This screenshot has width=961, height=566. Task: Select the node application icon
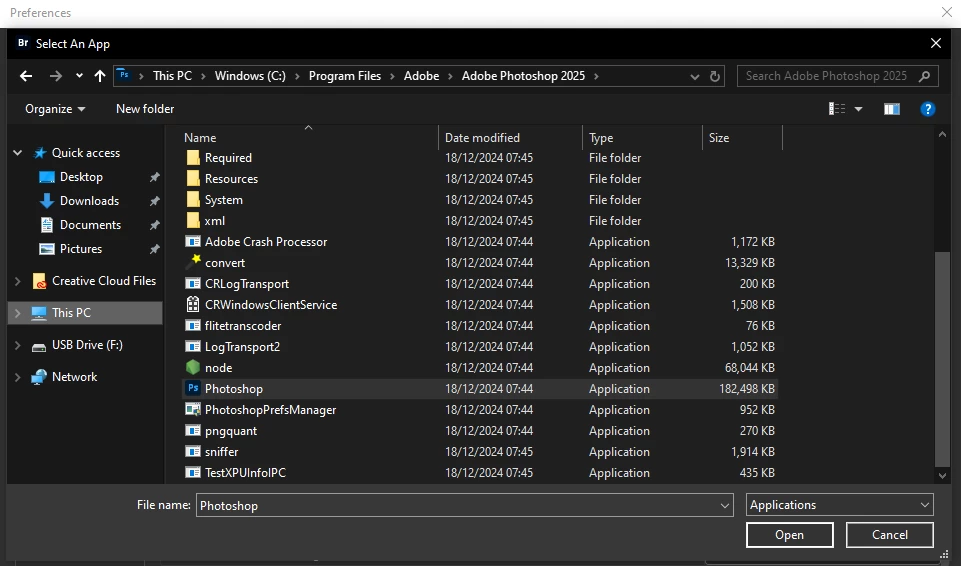[x=193, y=368]
